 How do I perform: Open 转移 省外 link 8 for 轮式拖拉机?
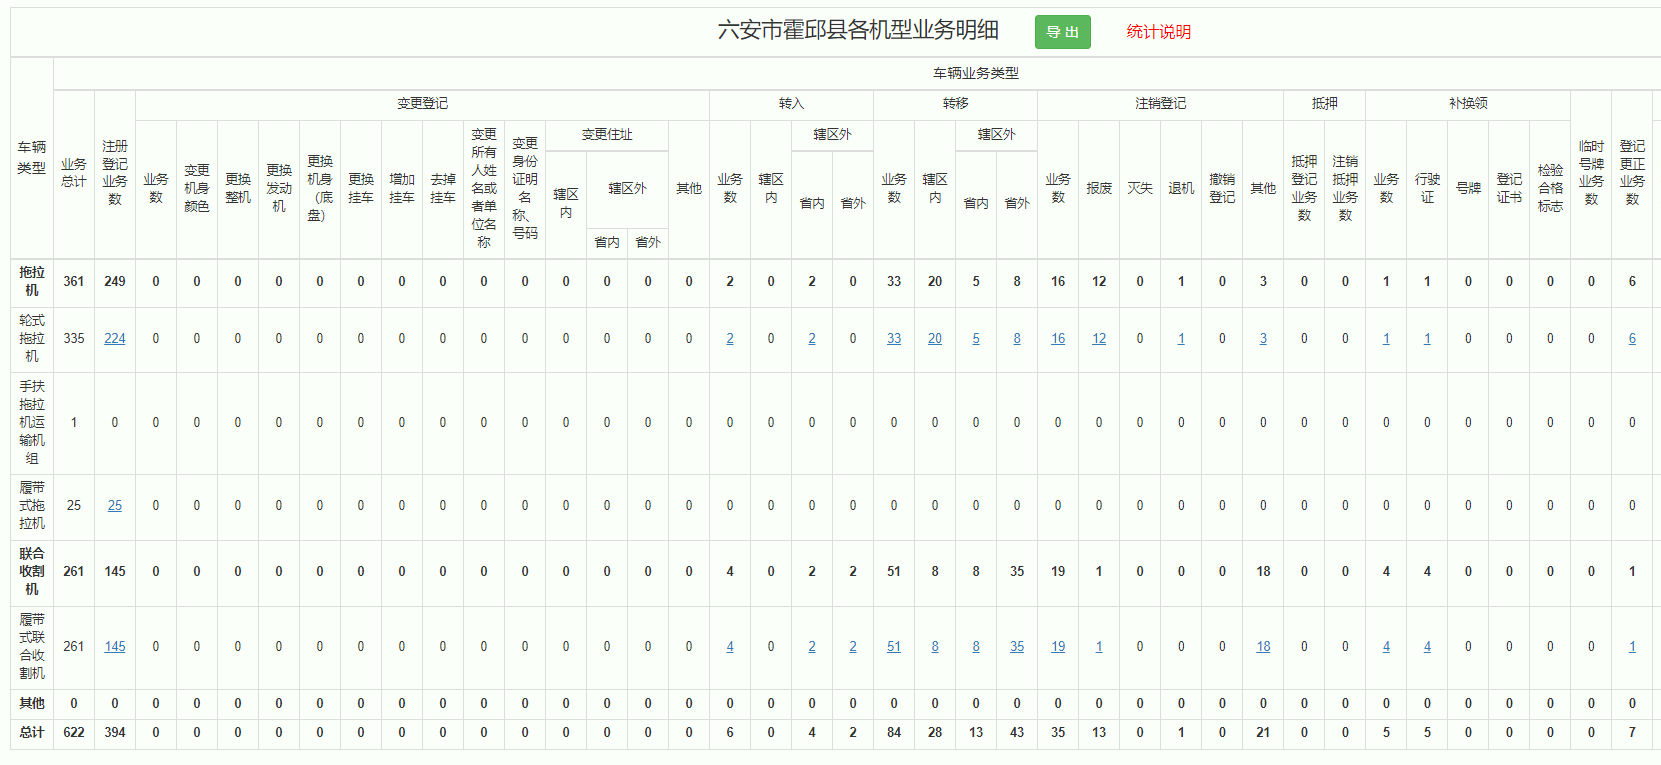pyautogui.click(x=1017, y=339)
